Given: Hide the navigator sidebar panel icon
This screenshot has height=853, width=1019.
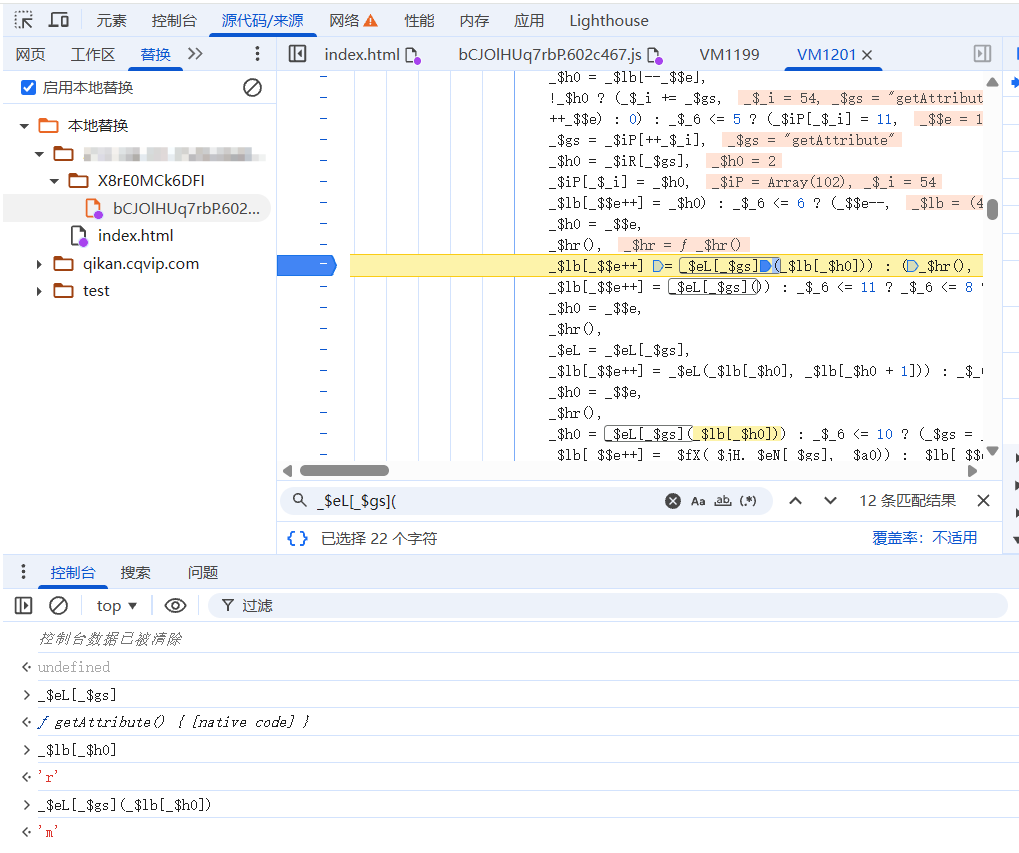Looking at the screenshot, I should 297,54.
